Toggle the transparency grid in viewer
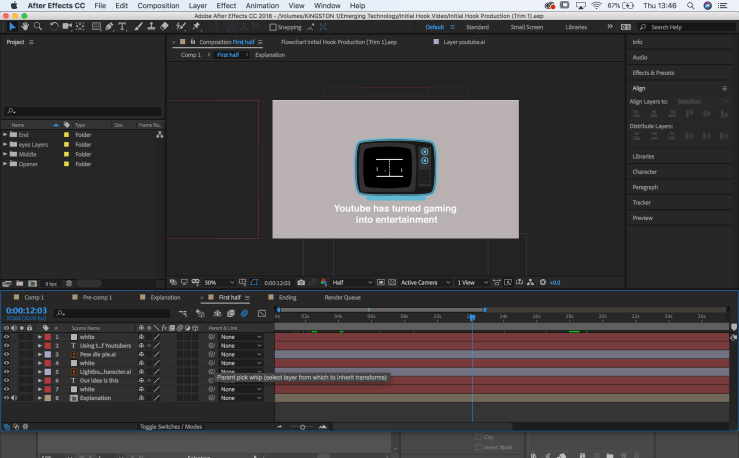The image size is (739, 458). pos(392,283)
